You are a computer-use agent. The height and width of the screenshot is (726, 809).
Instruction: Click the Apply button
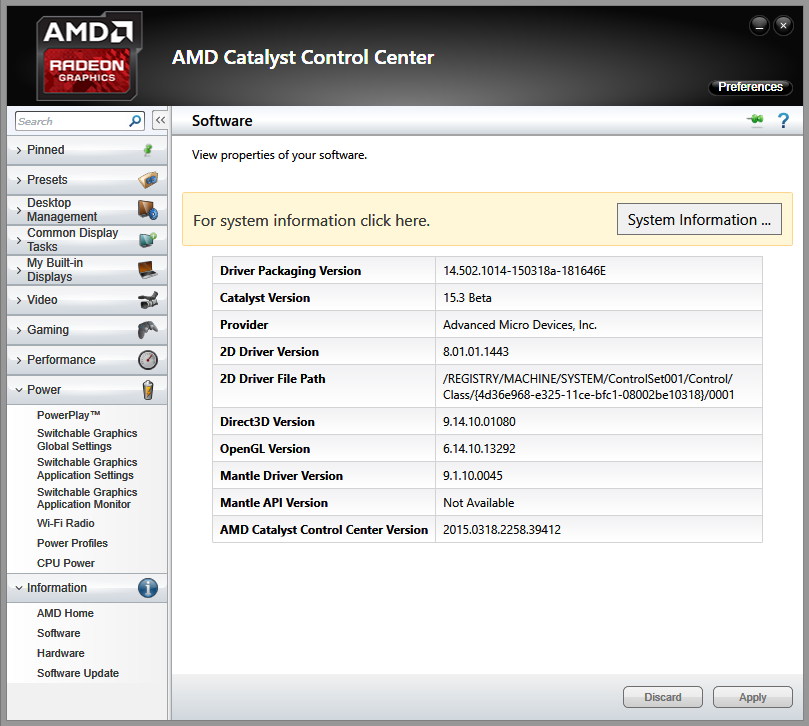click(x=752, y=697)
